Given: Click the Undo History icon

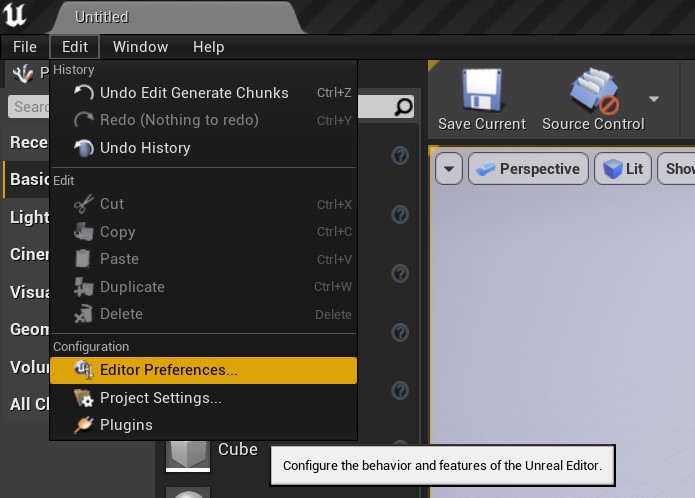Looking at the screenshot, I should coord(84,148).
